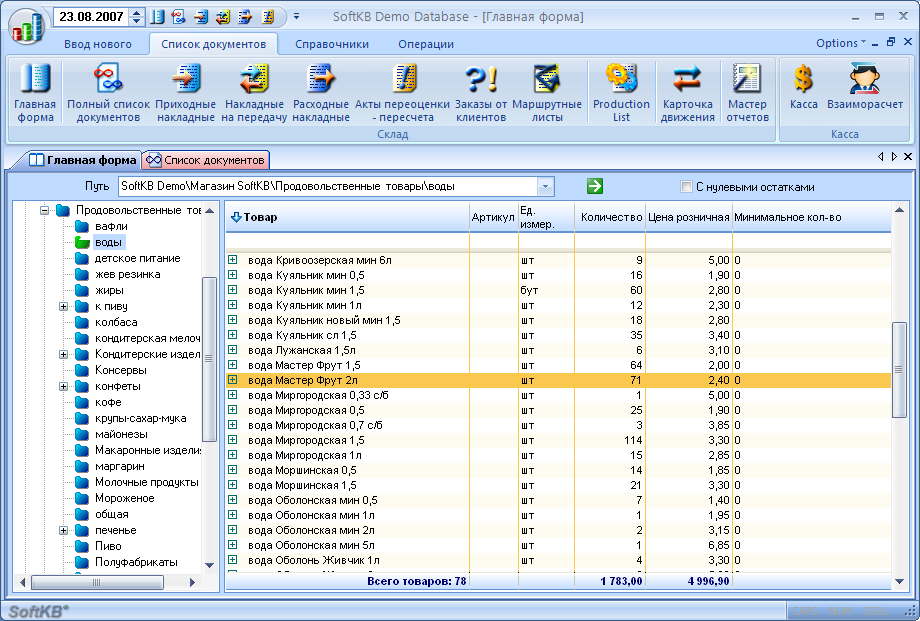
Task: Click the sort arrow in Товар header
Action: [x=236, y=217]
